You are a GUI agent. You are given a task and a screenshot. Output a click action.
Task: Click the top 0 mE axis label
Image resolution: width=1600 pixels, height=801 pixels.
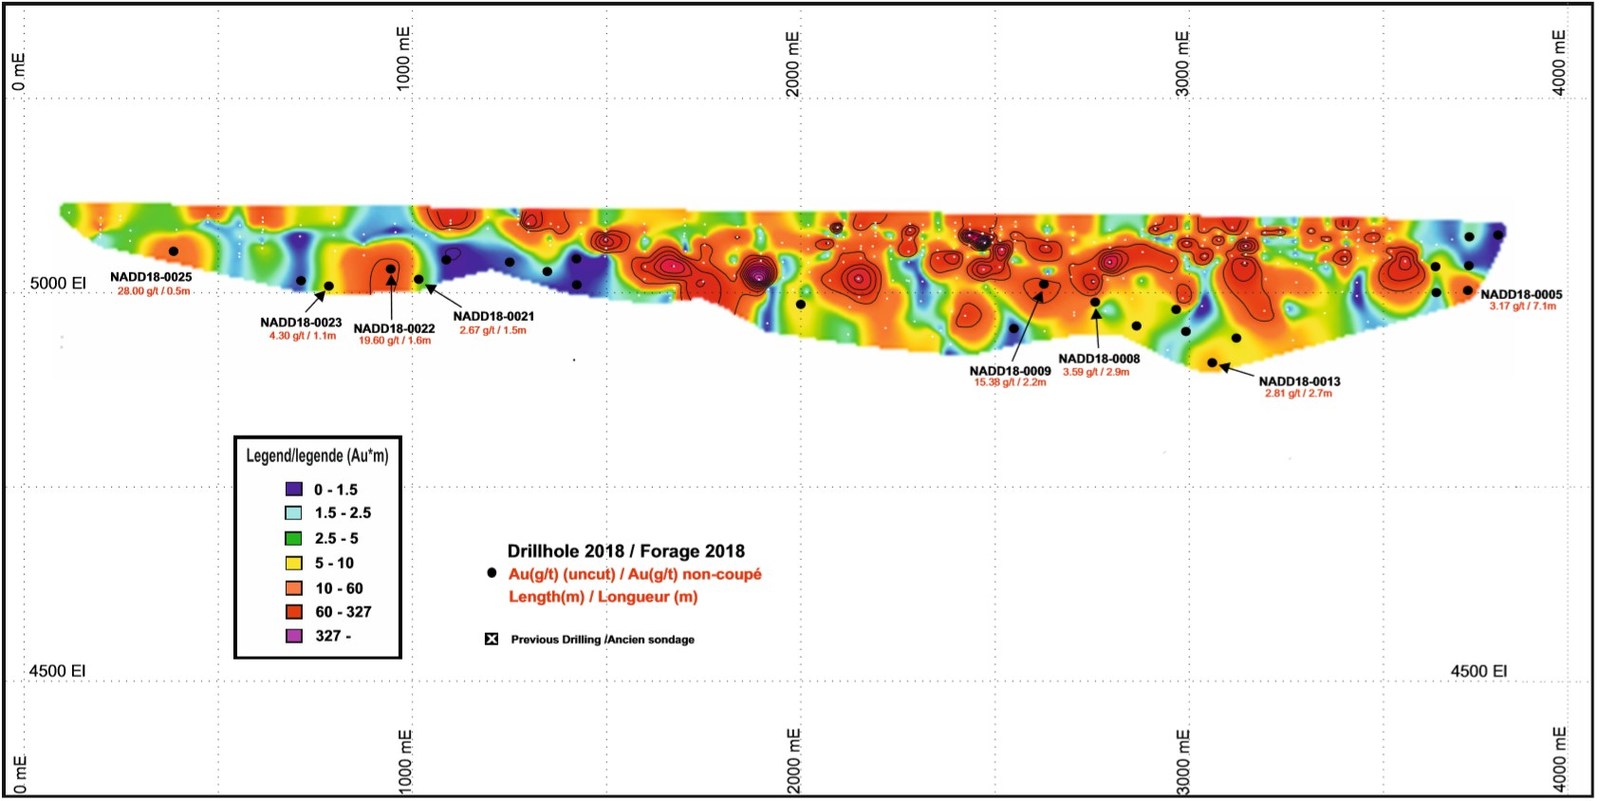click(x=19, y=71)
